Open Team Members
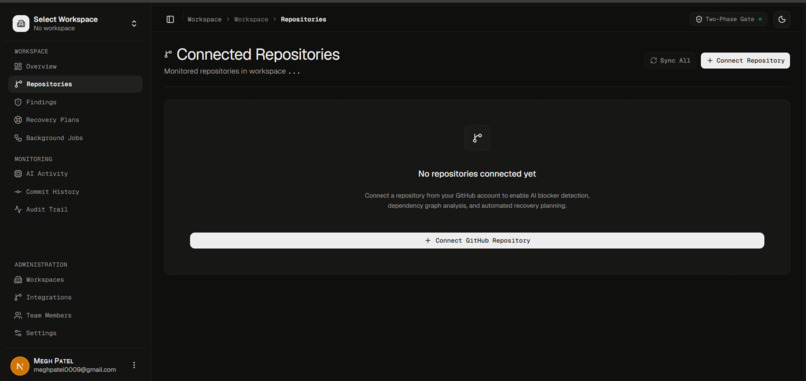 (x=76, y=315)
